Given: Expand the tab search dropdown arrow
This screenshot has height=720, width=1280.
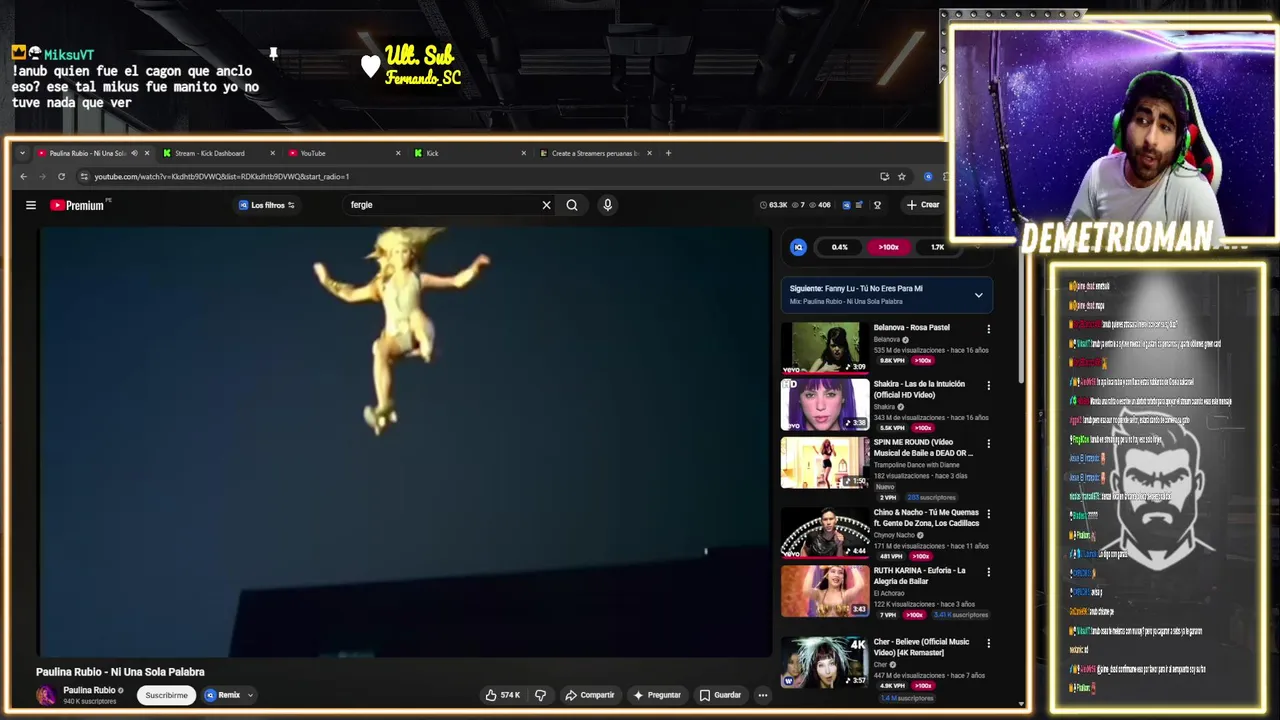Looking at the screenshot, I should (x=22, y=153).
